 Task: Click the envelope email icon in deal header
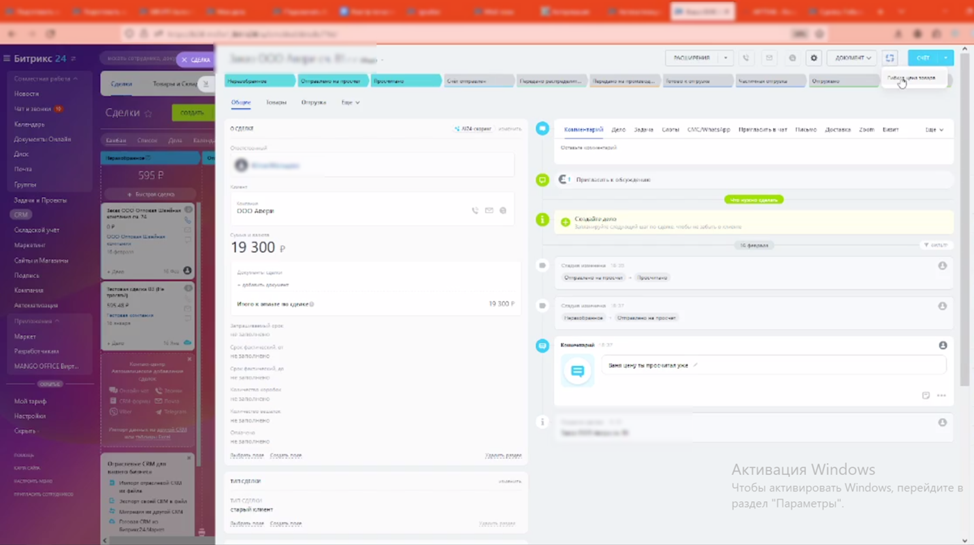pyautogui.click(x=769, y=58)
